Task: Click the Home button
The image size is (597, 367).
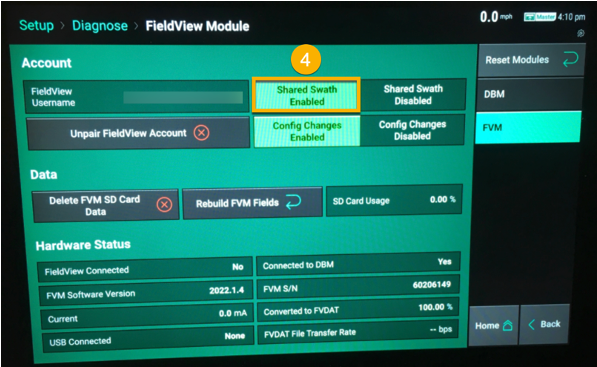Action: pyautogui.click(x=494, y=326)
